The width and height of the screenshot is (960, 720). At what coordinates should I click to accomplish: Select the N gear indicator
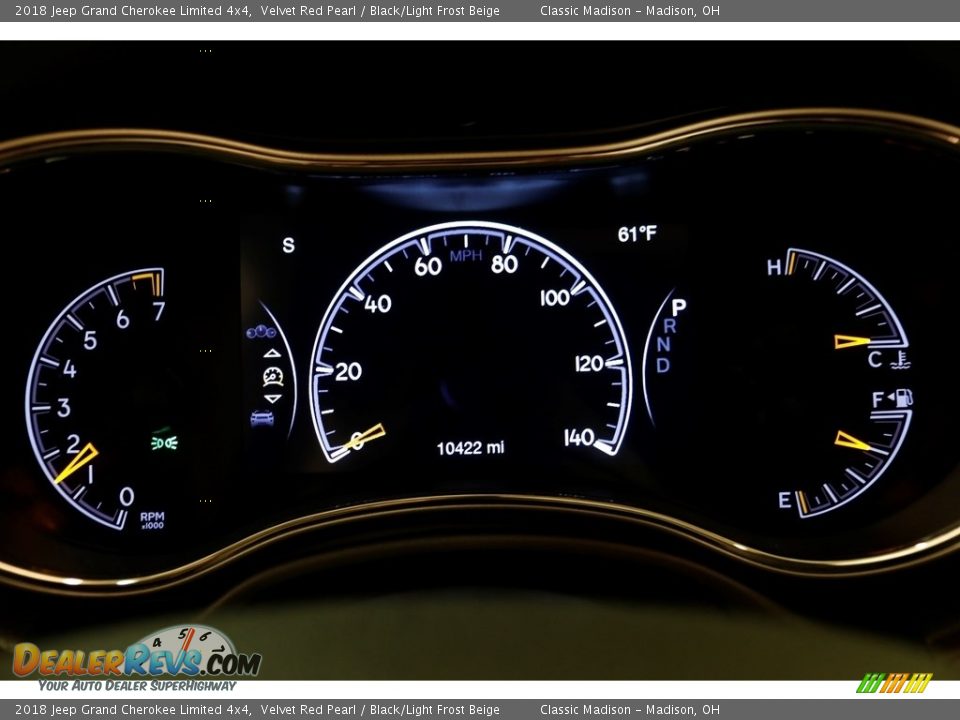664,345
